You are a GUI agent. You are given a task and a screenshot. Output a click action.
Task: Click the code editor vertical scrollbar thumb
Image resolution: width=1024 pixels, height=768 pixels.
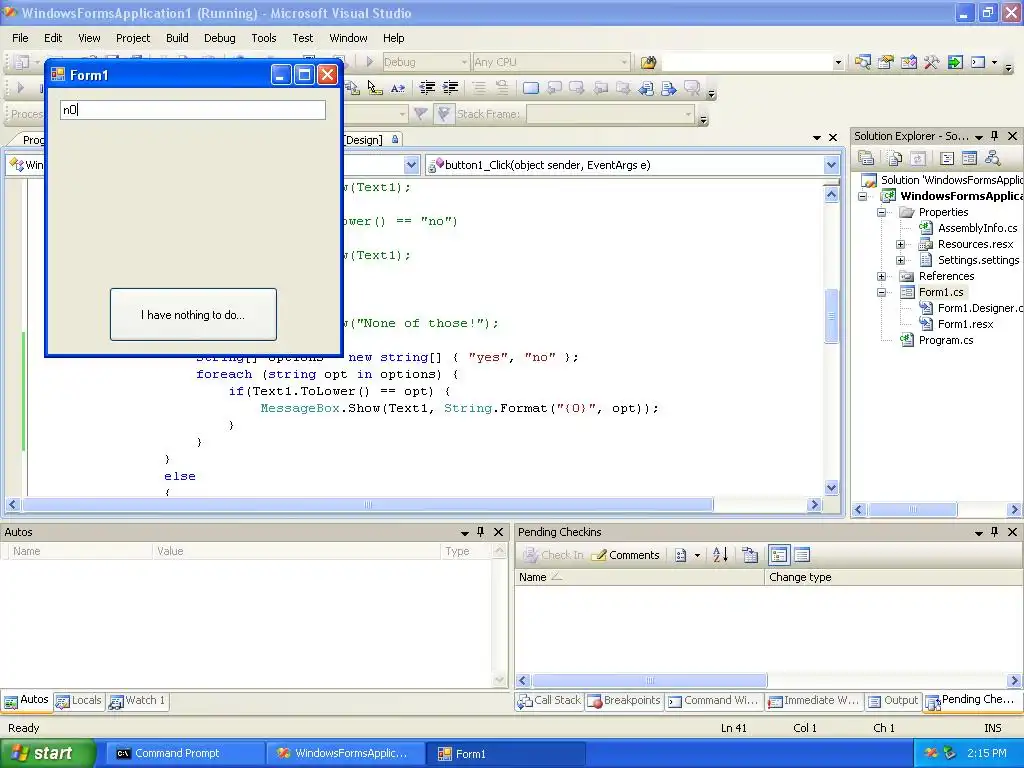pyautogui.click(x=831, y=315)
